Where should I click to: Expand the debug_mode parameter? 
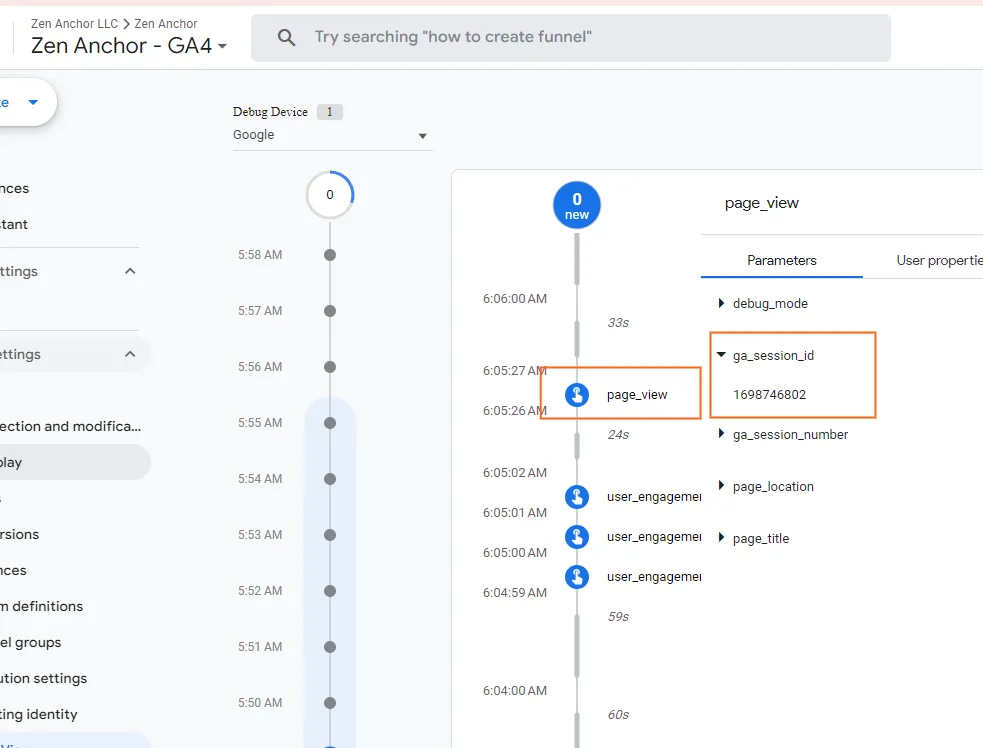(721, 303)
